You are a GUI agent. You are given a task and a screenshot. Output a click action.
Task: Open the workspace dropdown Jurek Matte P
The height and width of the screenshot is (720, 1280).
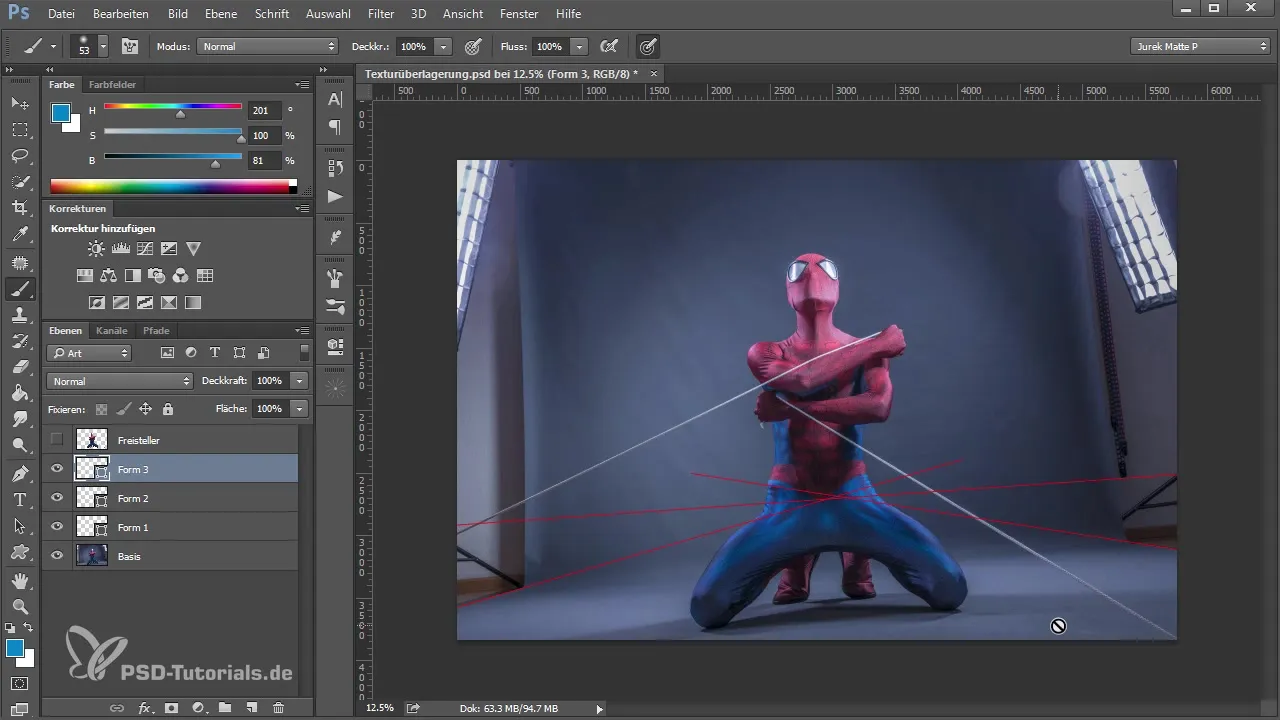[1200, 46]
